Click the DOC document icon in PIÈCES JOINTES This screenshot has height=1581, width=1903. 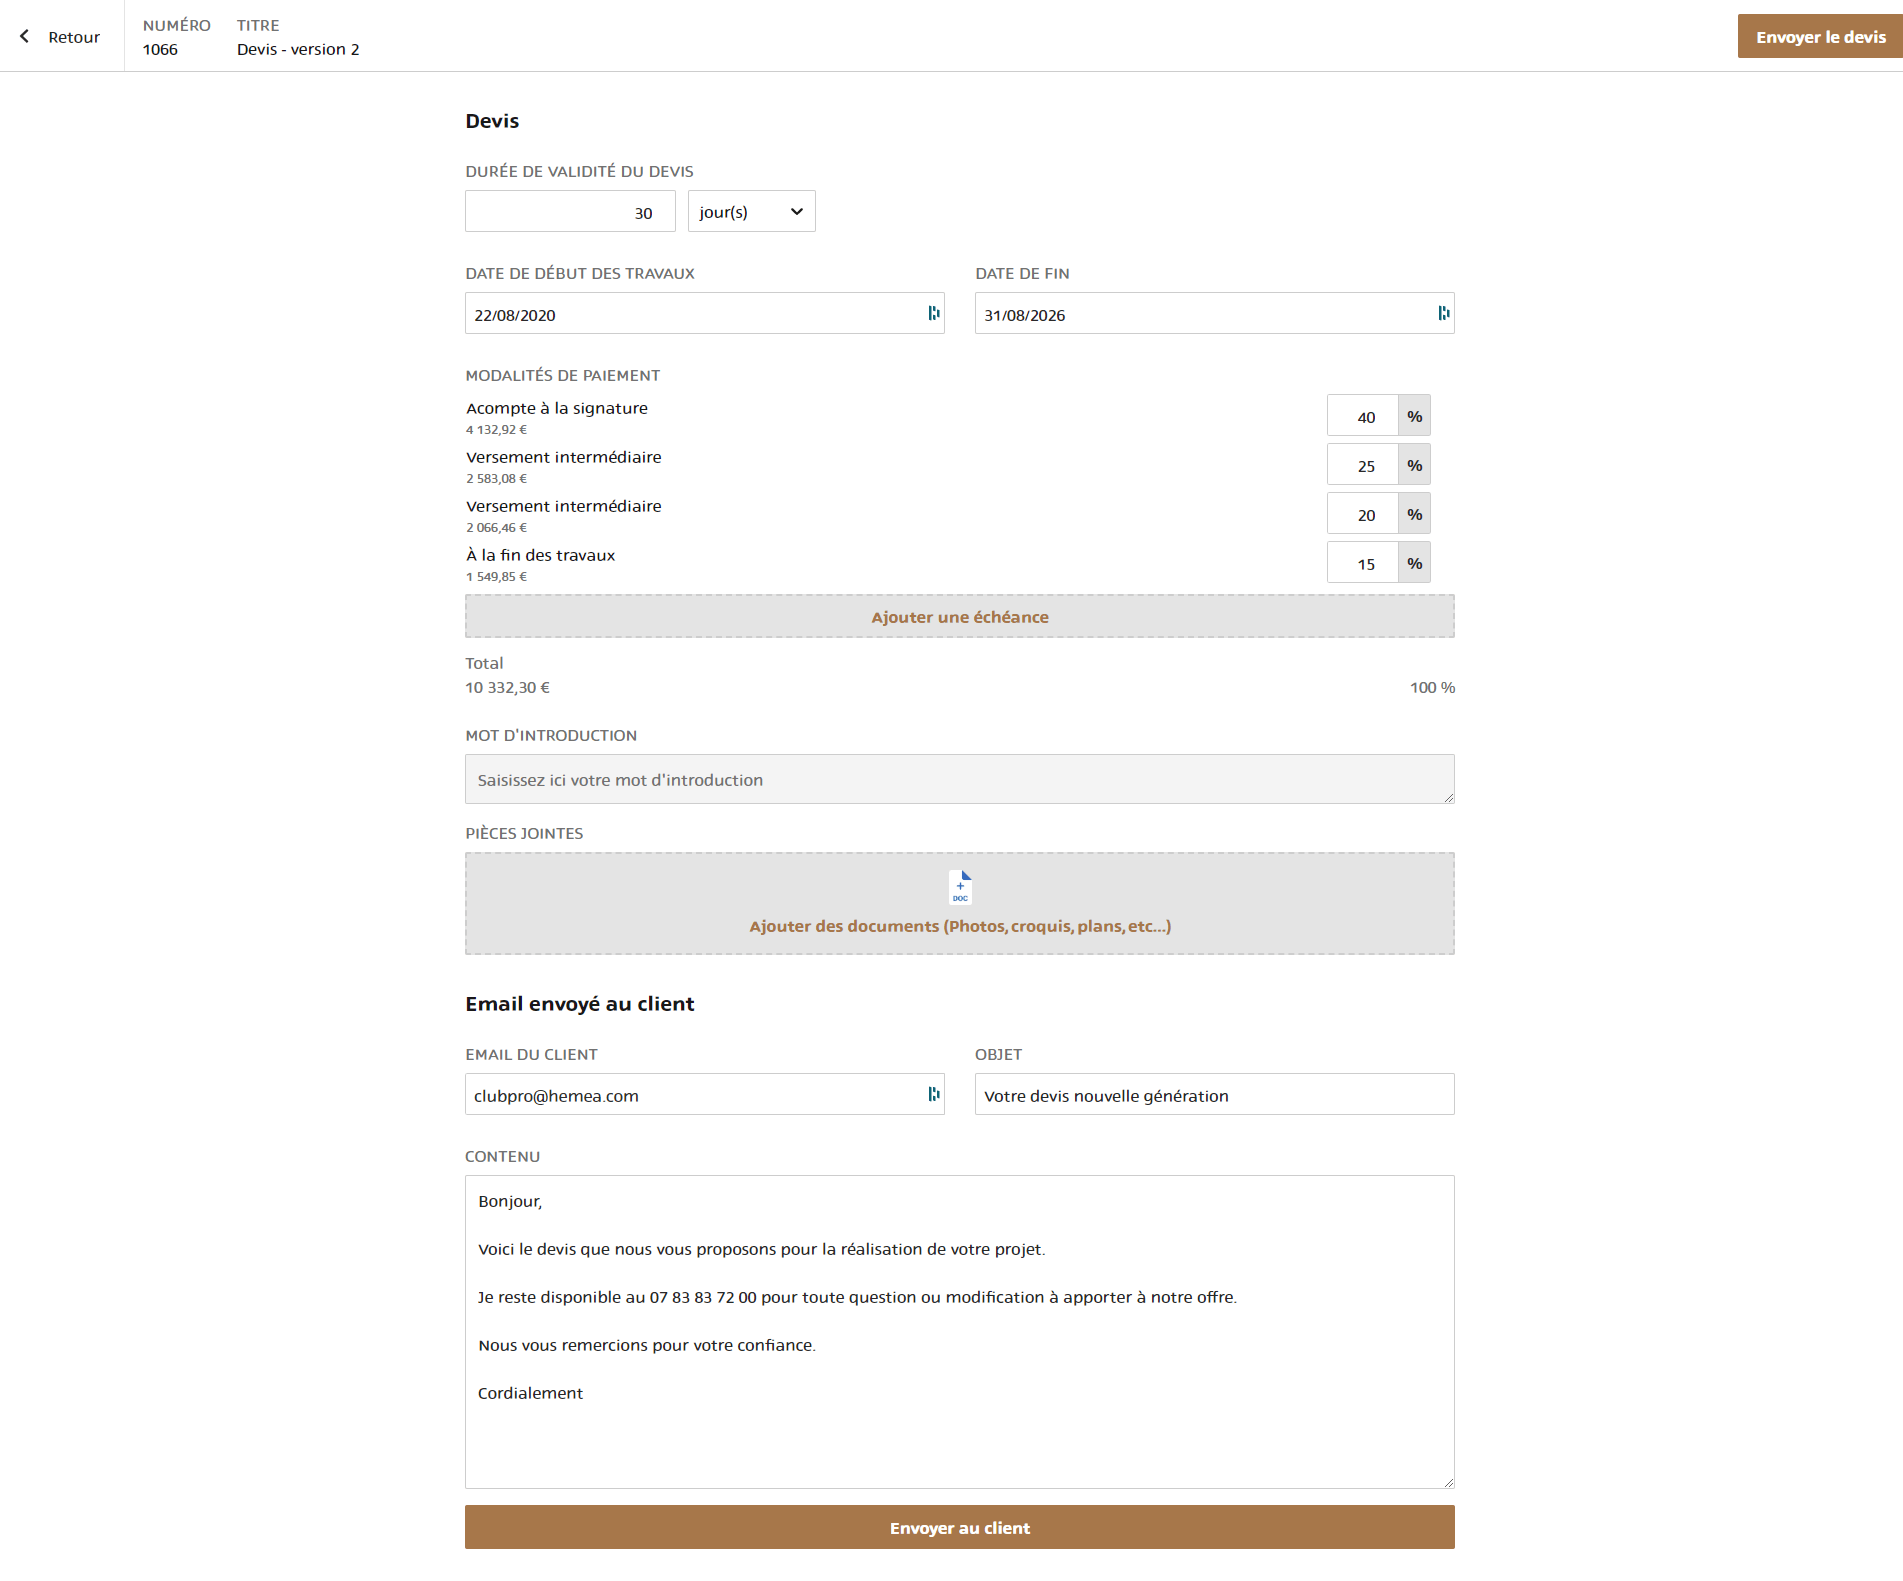coord(959,887)
